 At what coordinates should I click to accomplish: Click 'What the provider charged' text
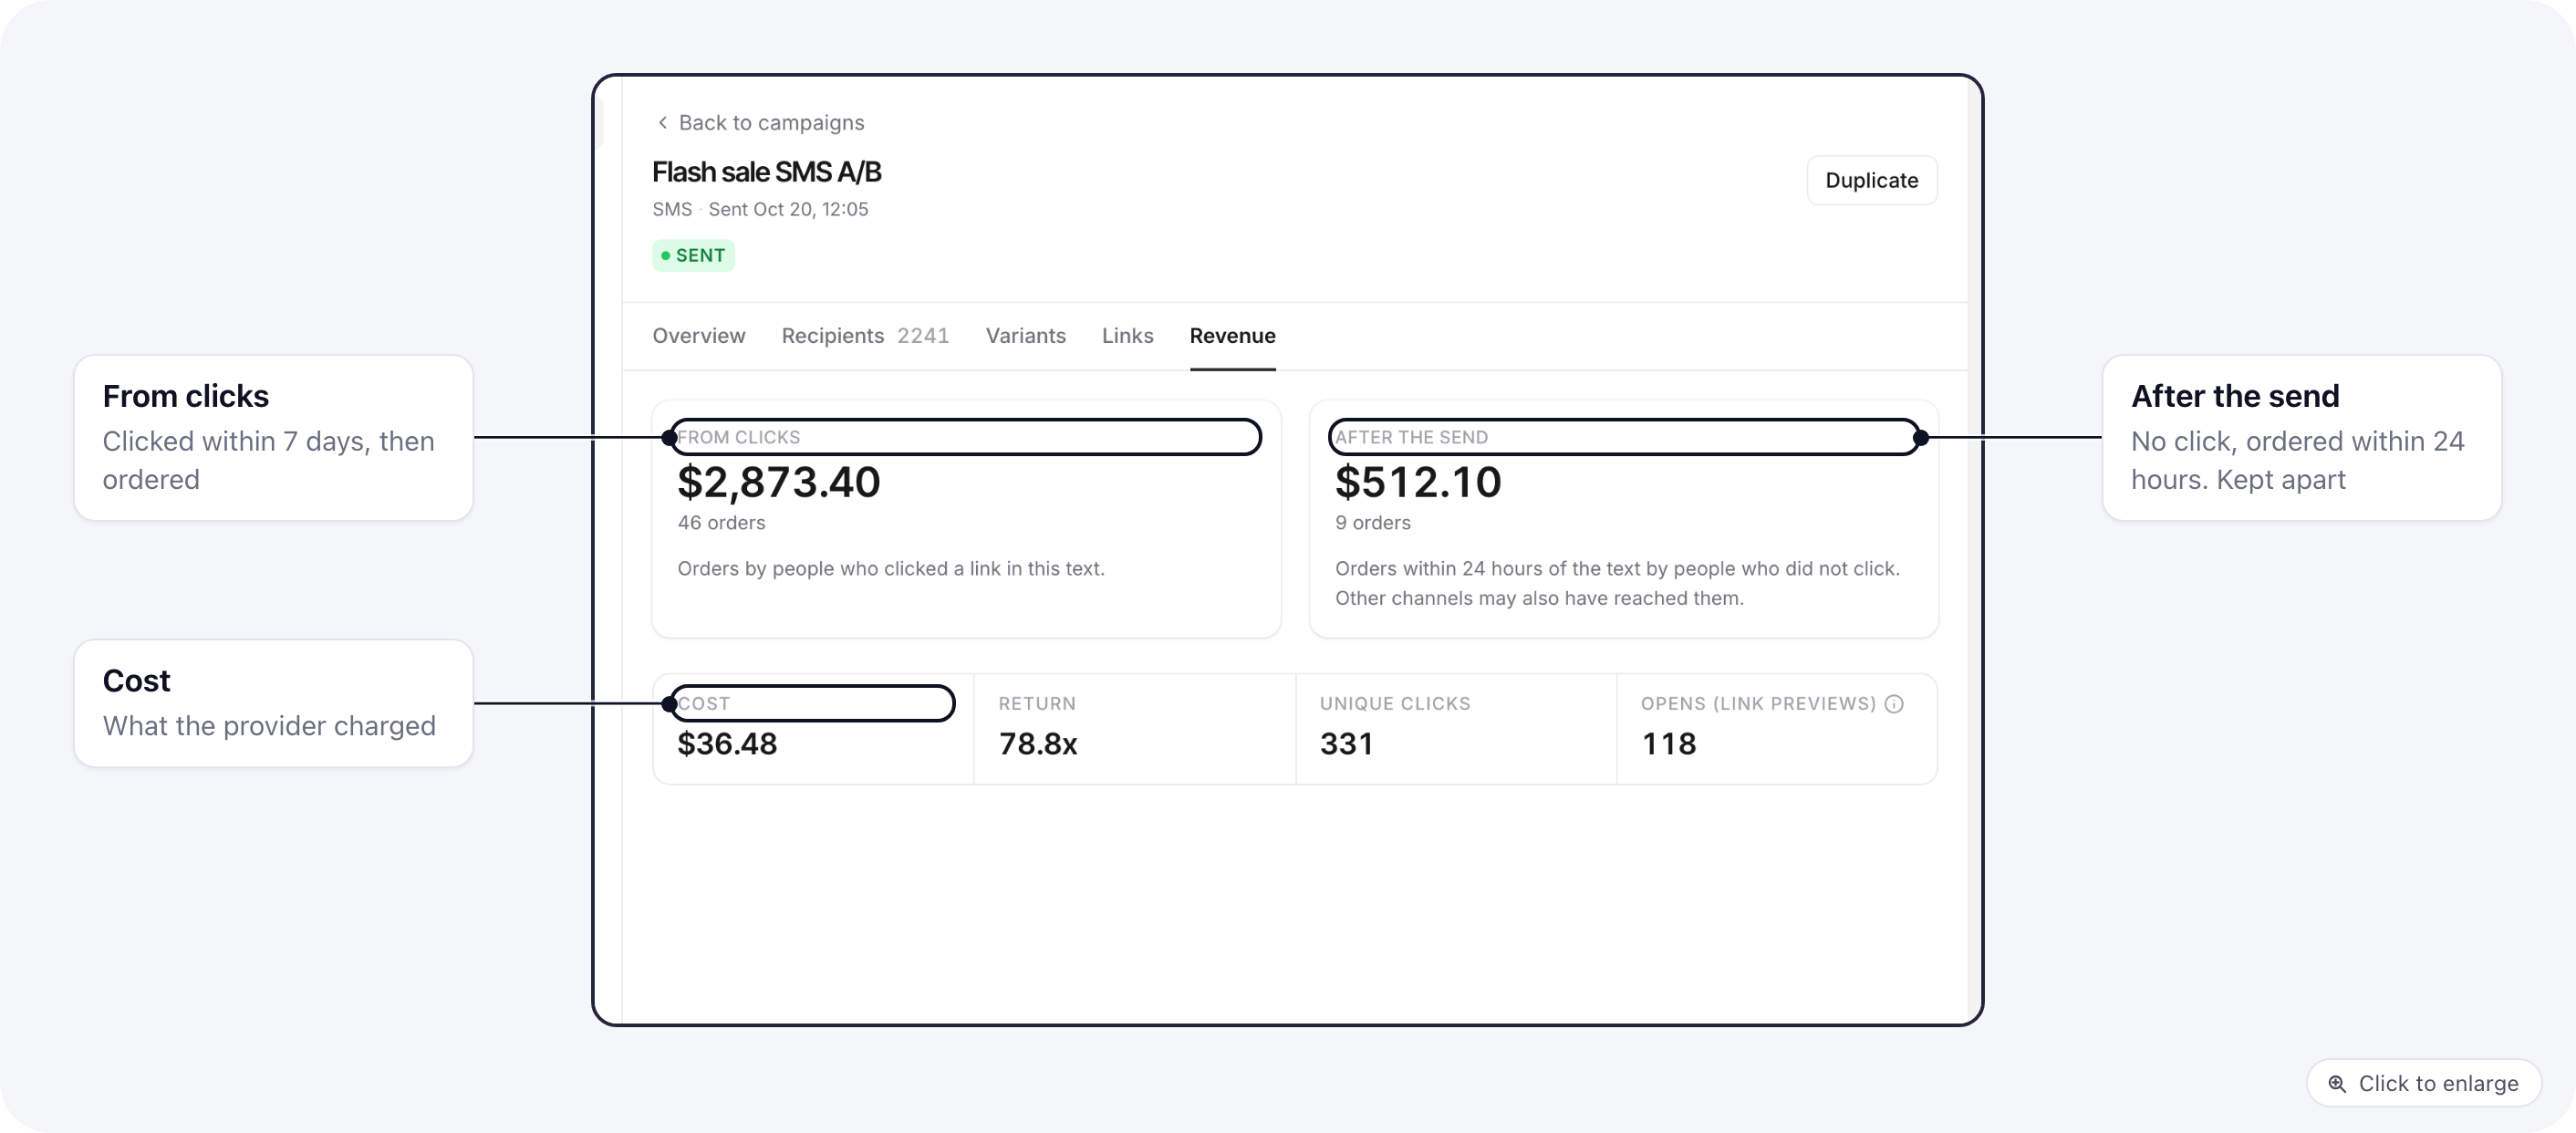pyautogui.click(x=269, y=727)
